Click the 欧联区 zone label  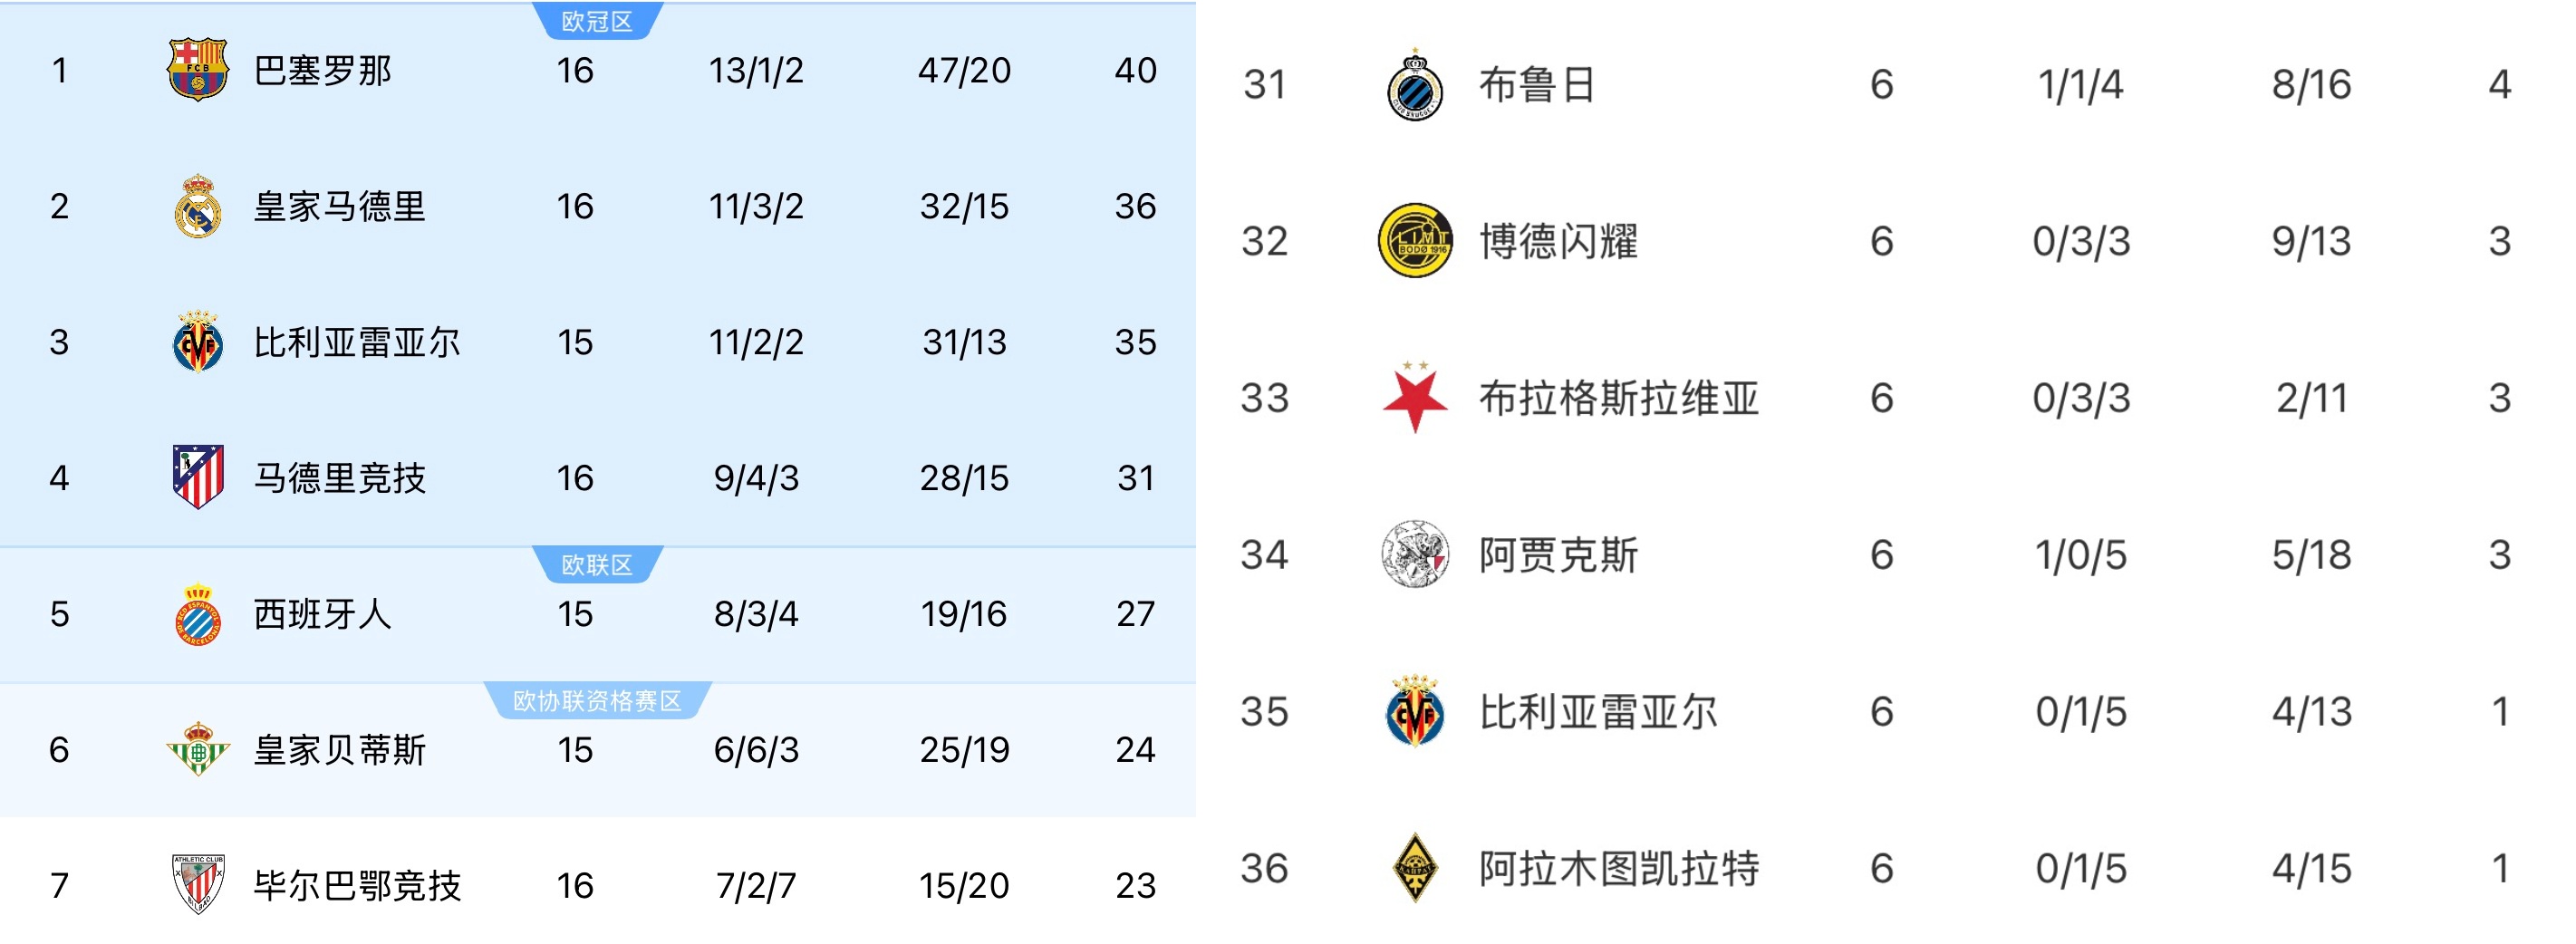(x=596, y=565)
